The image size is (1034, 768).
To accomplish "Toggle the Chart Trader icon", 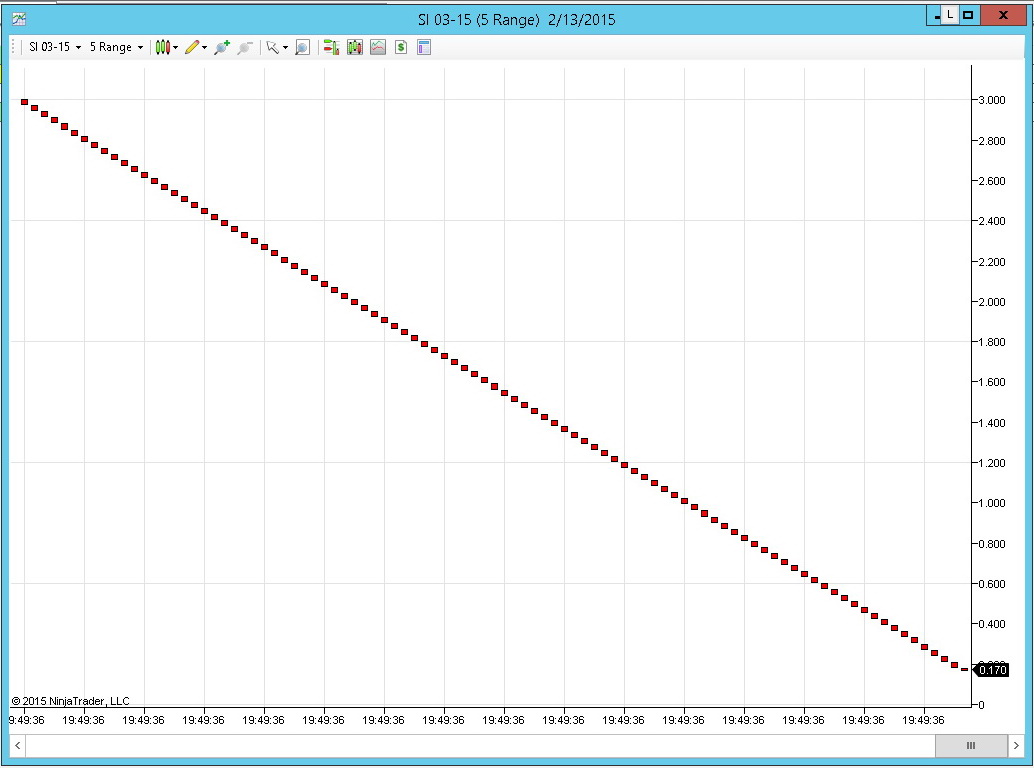I will click(331, 47).
